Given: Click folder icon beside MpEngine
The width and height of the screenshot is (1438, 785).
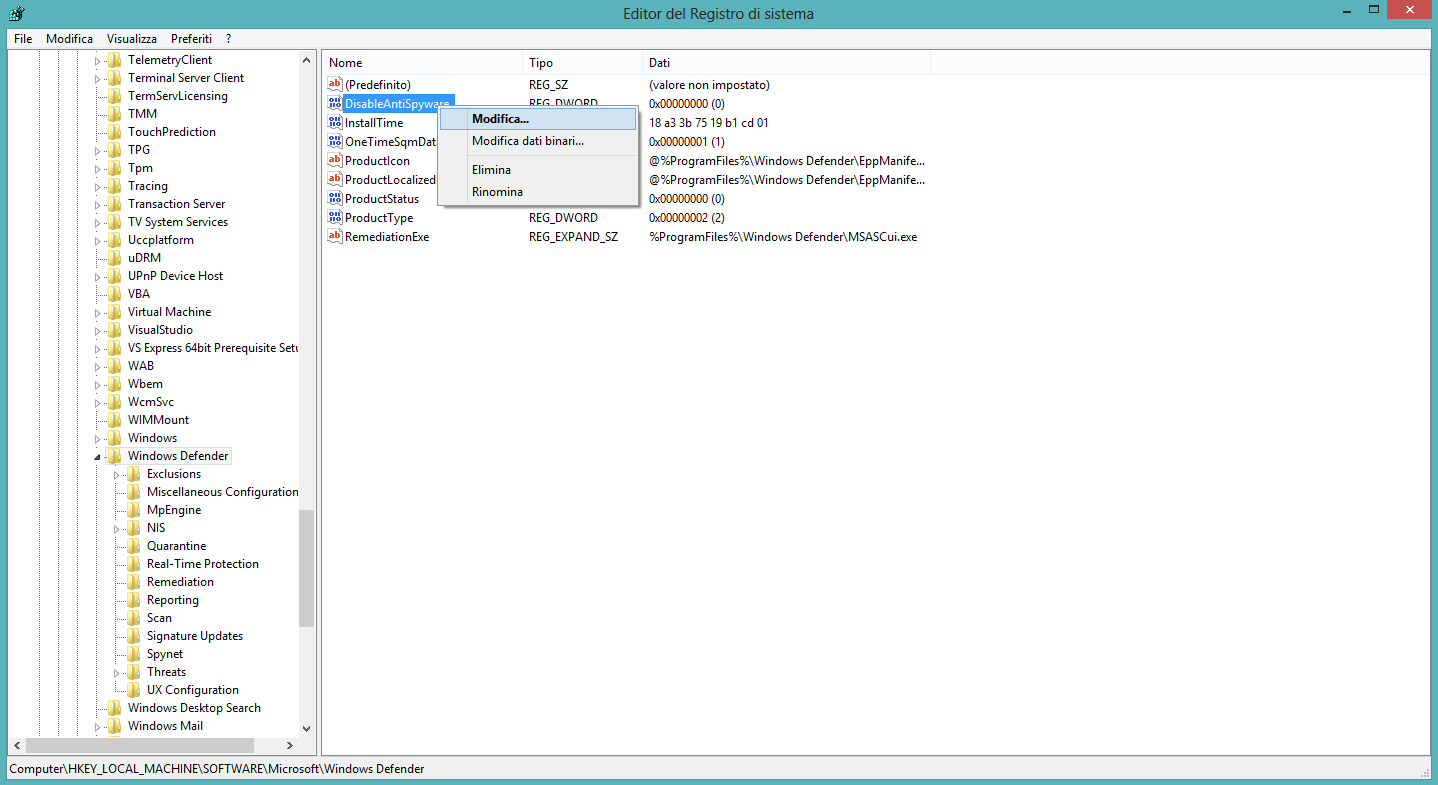Looking at the screenshot, I should point(134,510).
